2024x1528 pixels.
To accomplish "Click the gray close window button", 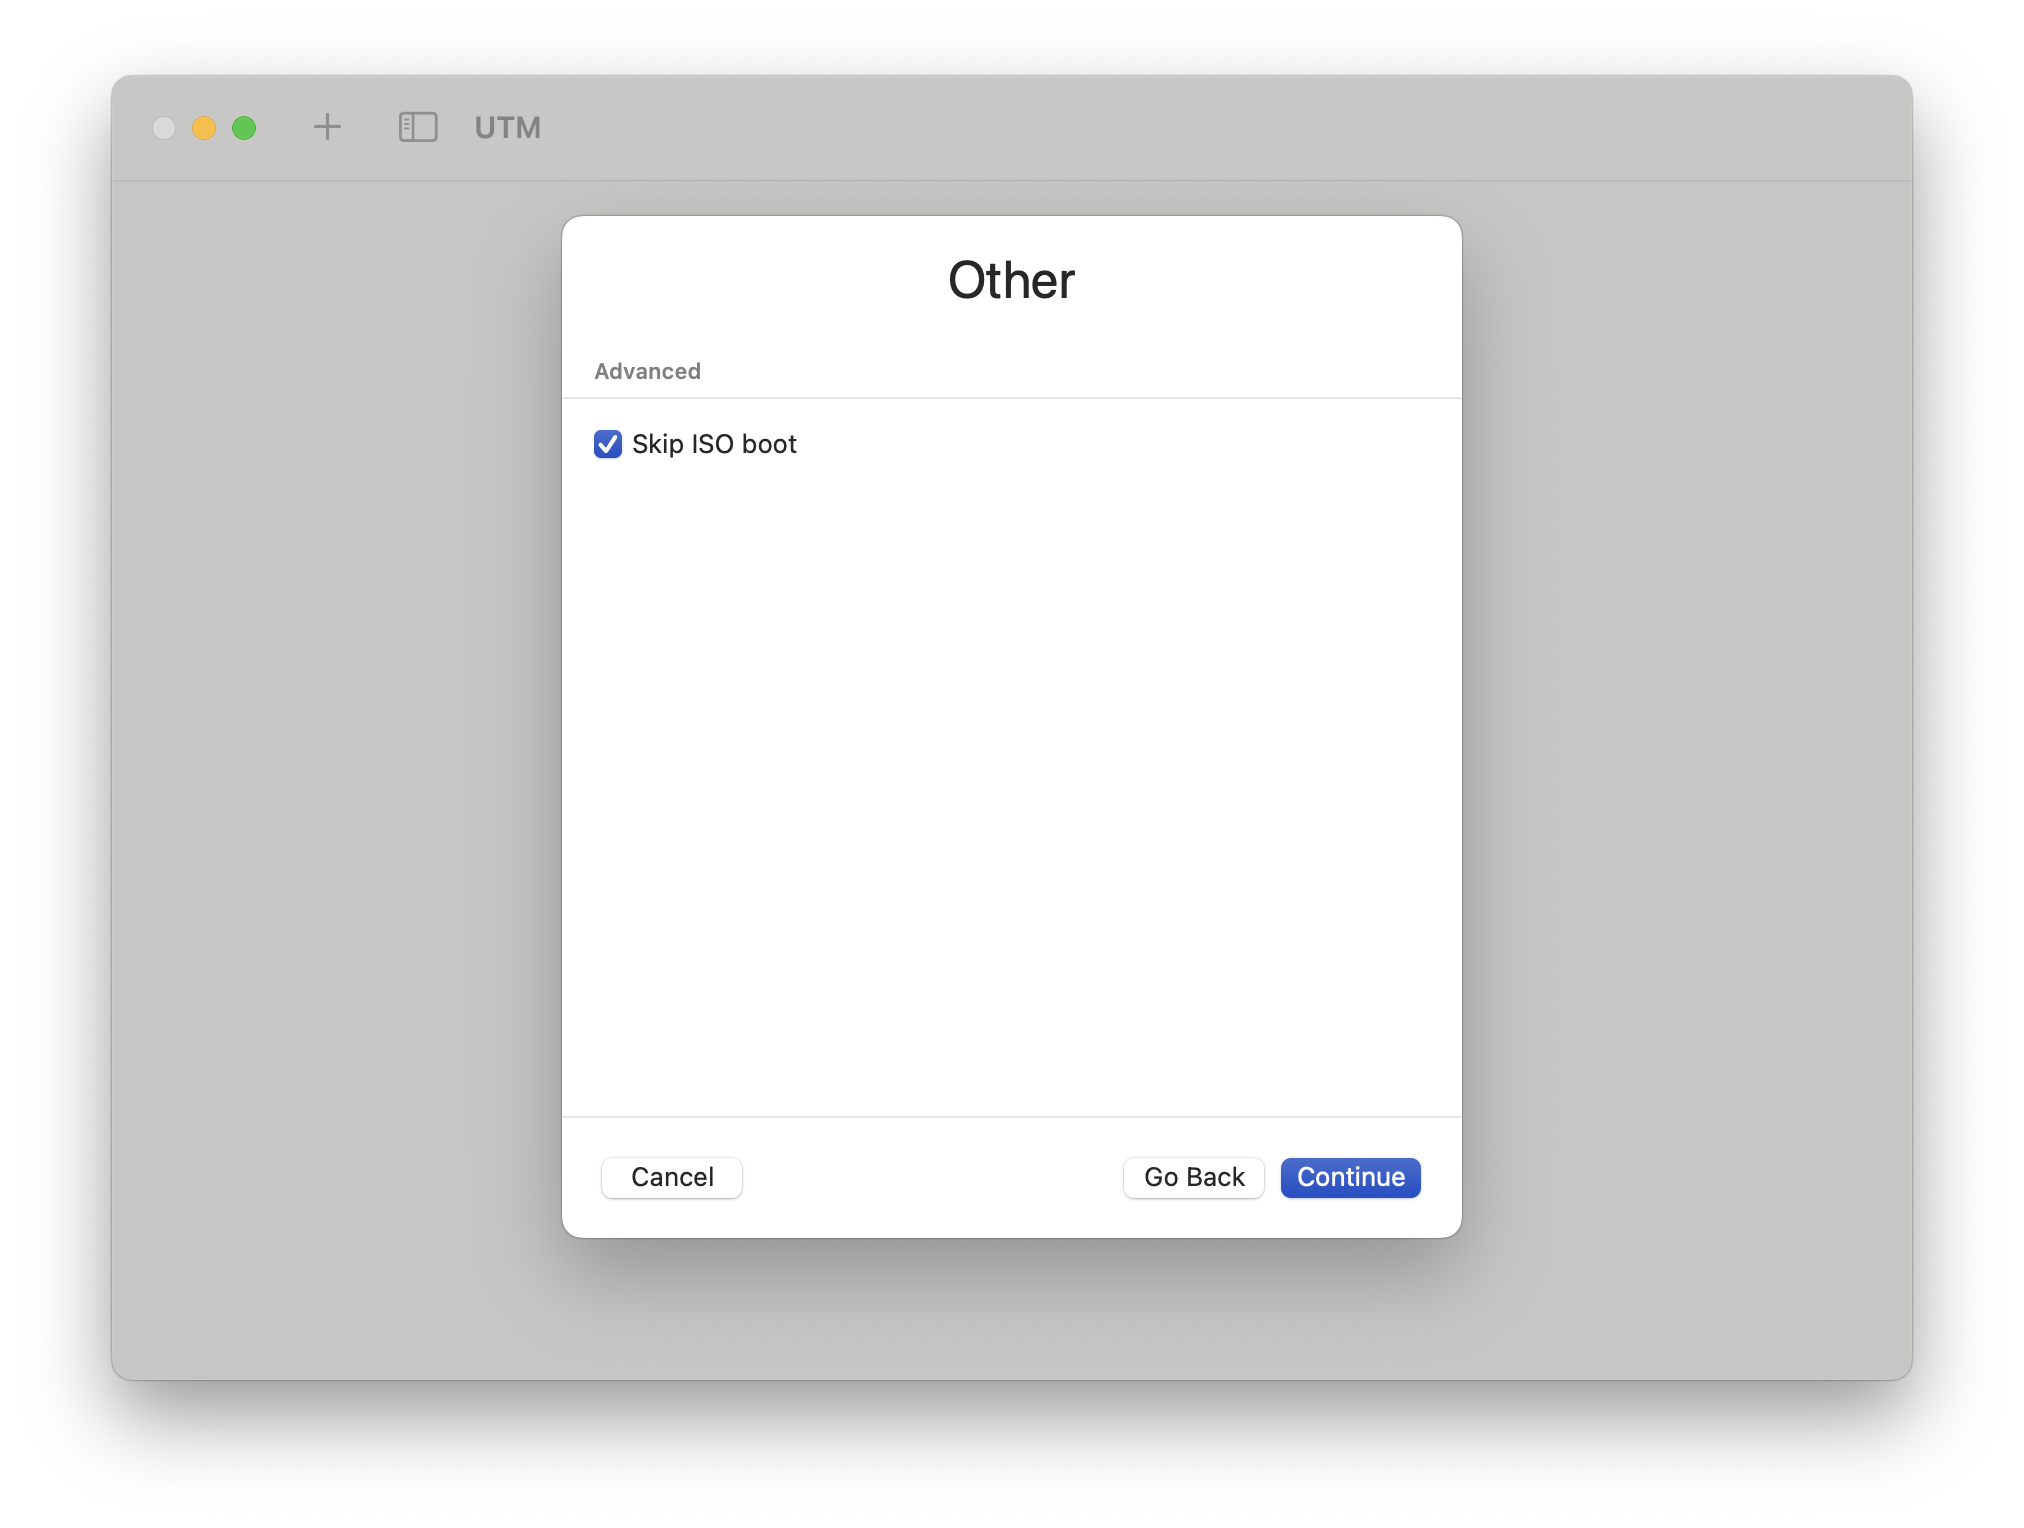I will coord(164,128).
